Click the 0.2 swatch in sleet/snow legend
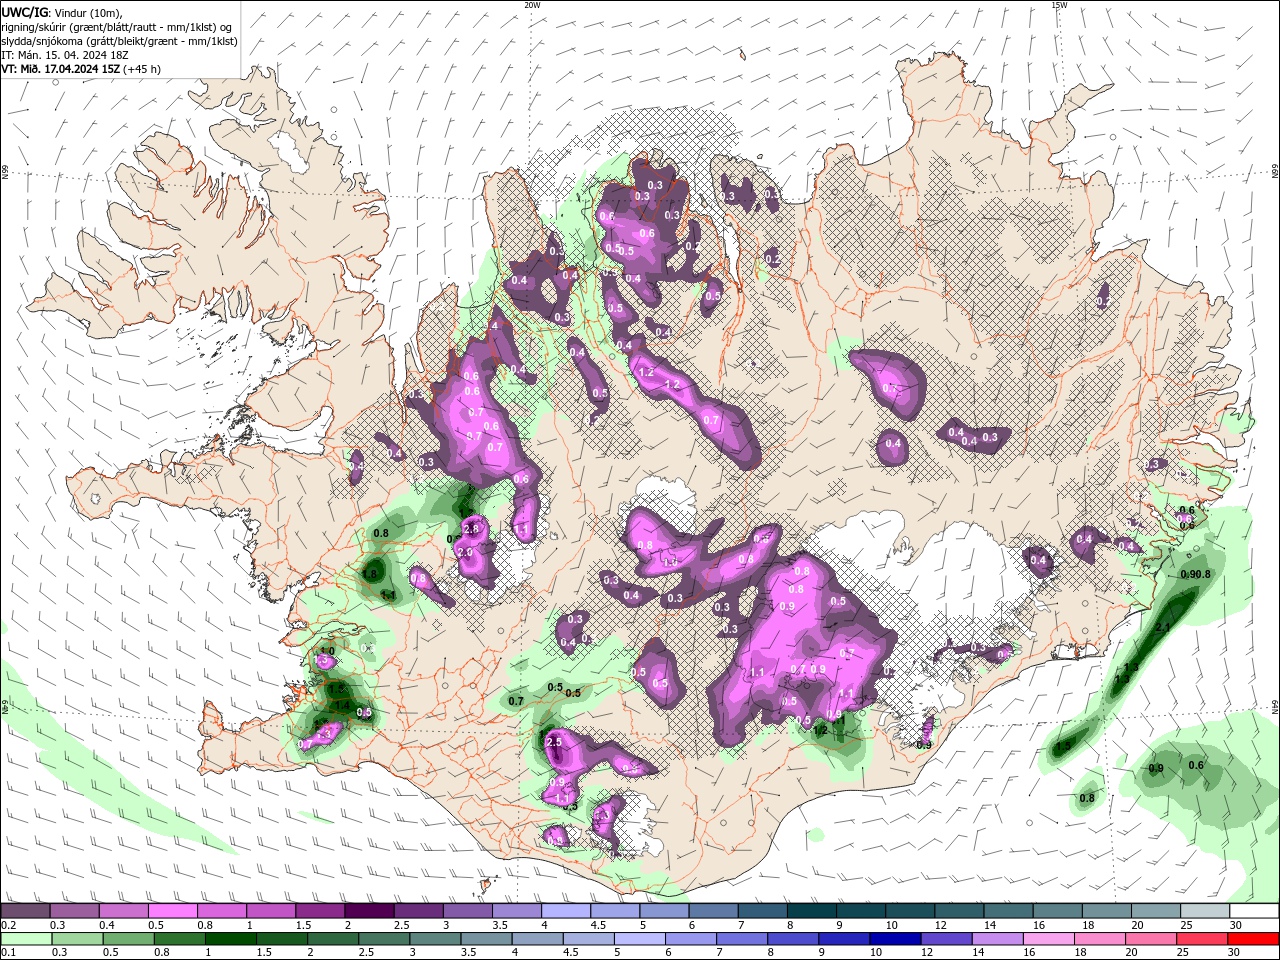1280x960 pixels. coord(25,911)
